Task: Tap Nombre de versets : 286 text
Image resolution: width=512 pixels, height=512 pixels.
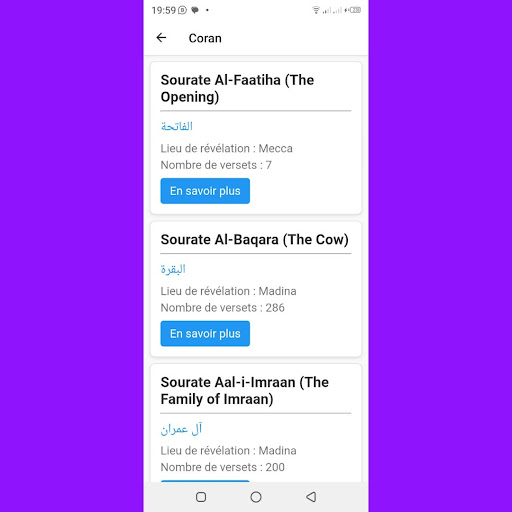Action: [223, 308]
